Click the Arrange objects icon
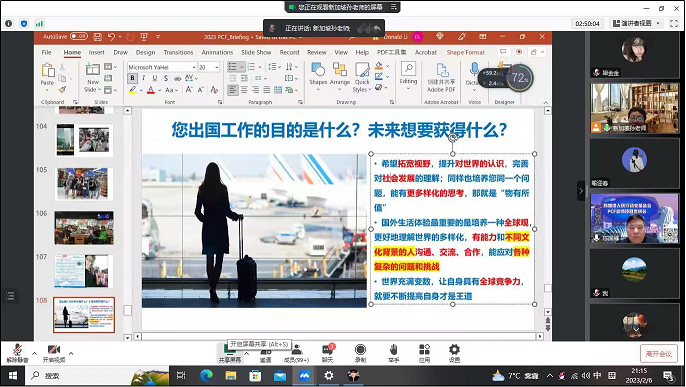 [340, 70]
